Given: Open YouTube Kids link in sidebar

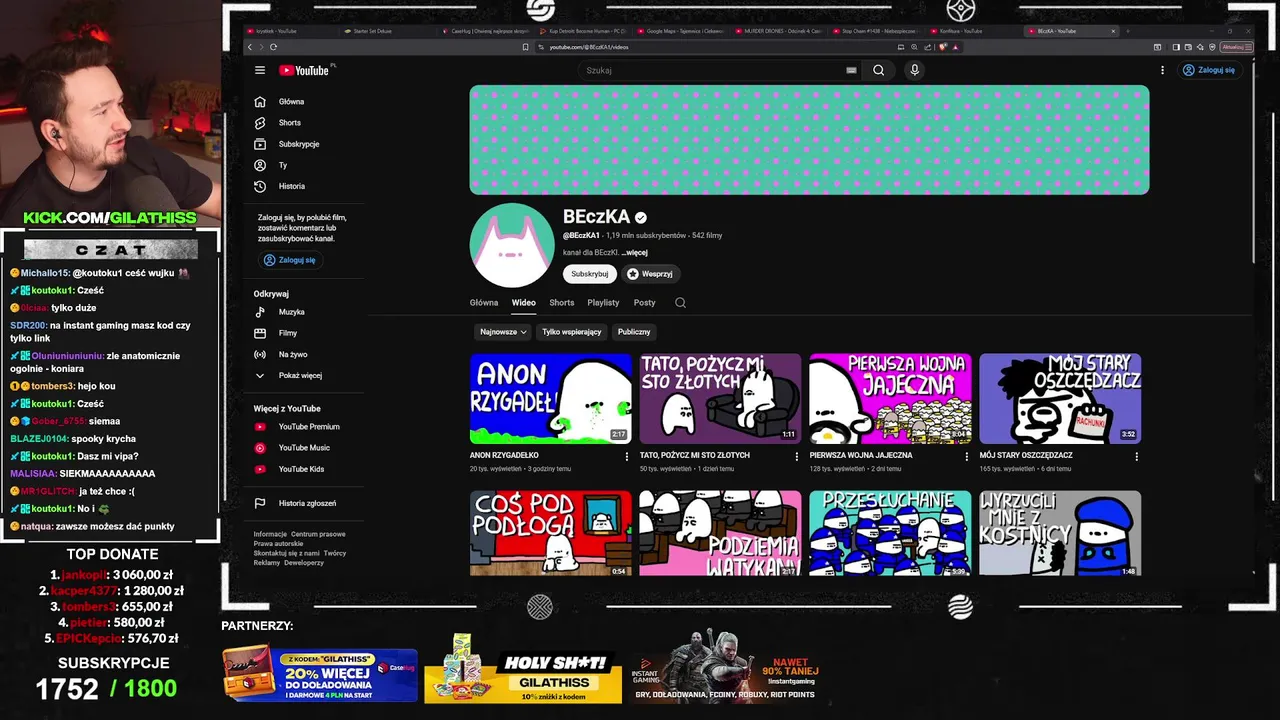Looking at the screenshot, I should 301,469.
